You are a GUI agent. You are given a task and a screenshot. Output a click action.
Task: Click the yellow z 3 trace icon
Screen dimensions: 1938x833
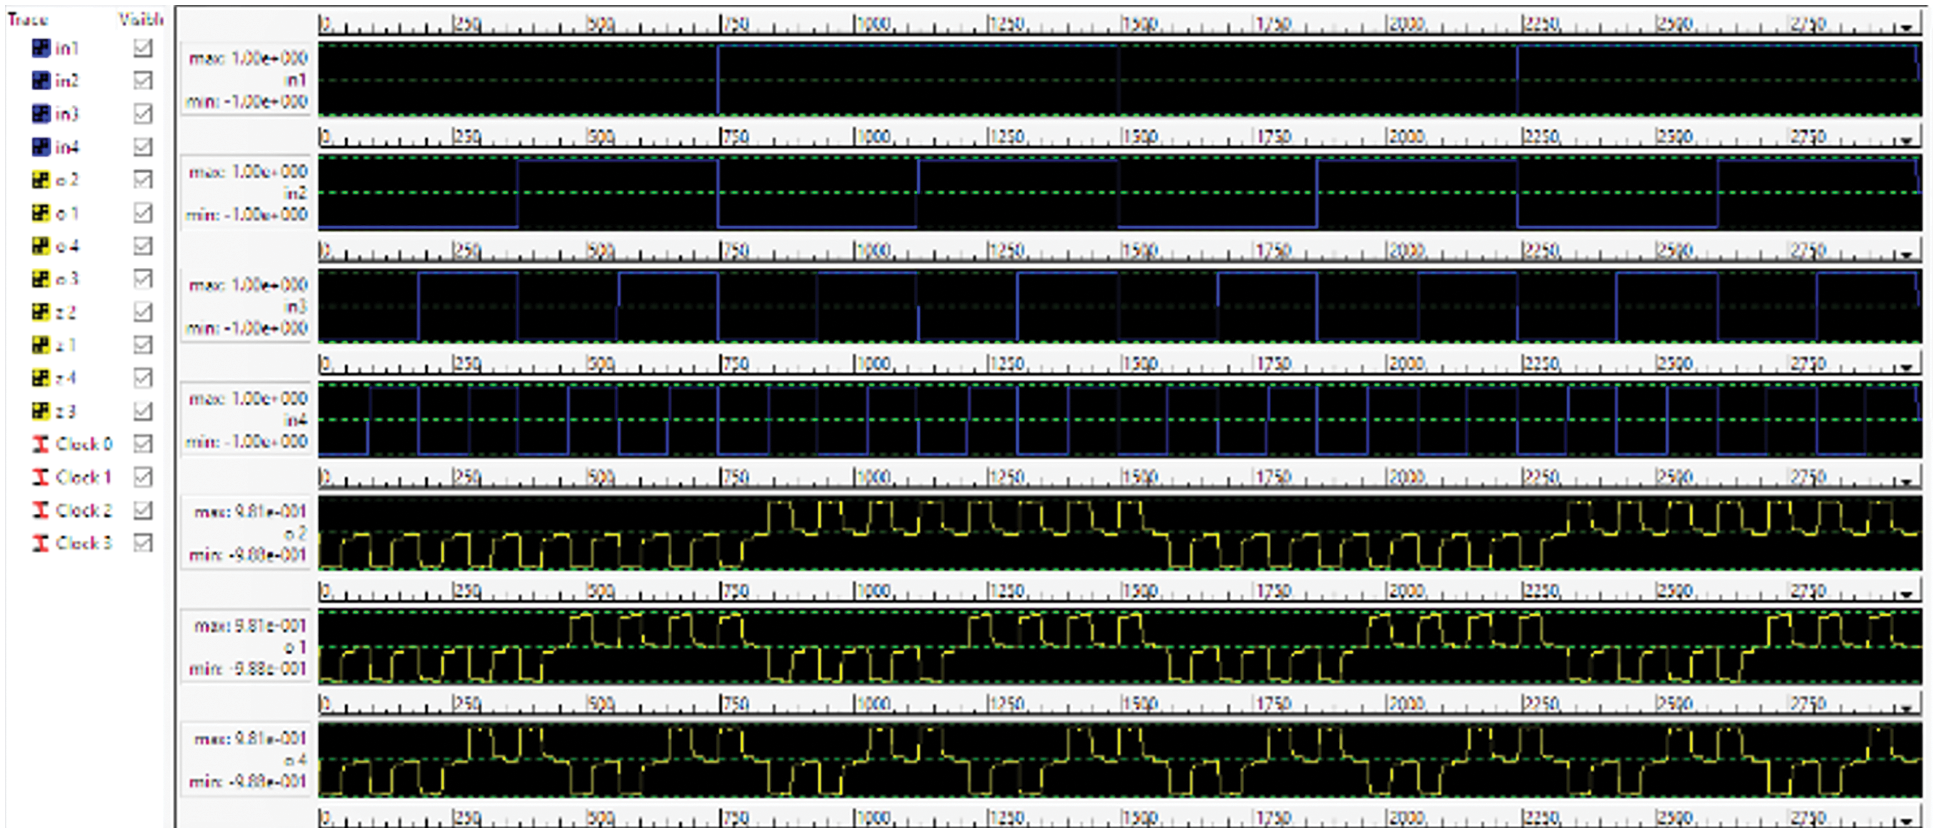click(x=41, y=411)
